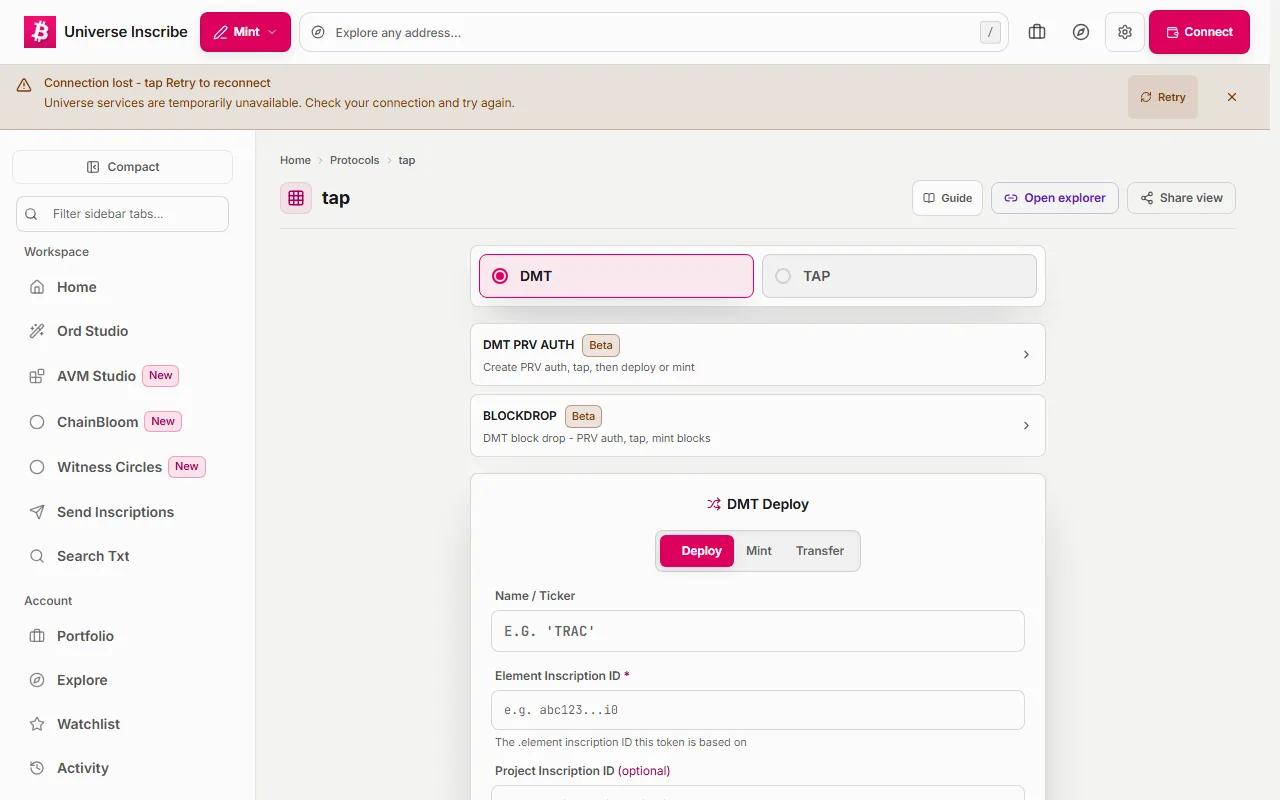Viewport: 1280px width, 800px height.
Task: Click 'Create PRV auth, tap, then deploy or mint' text
Action: coord(589,367)
